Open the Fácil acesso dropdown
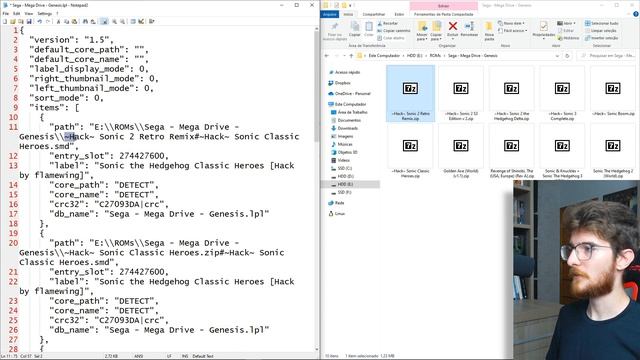This screenshot has width=640, height=360. [513, 31]
